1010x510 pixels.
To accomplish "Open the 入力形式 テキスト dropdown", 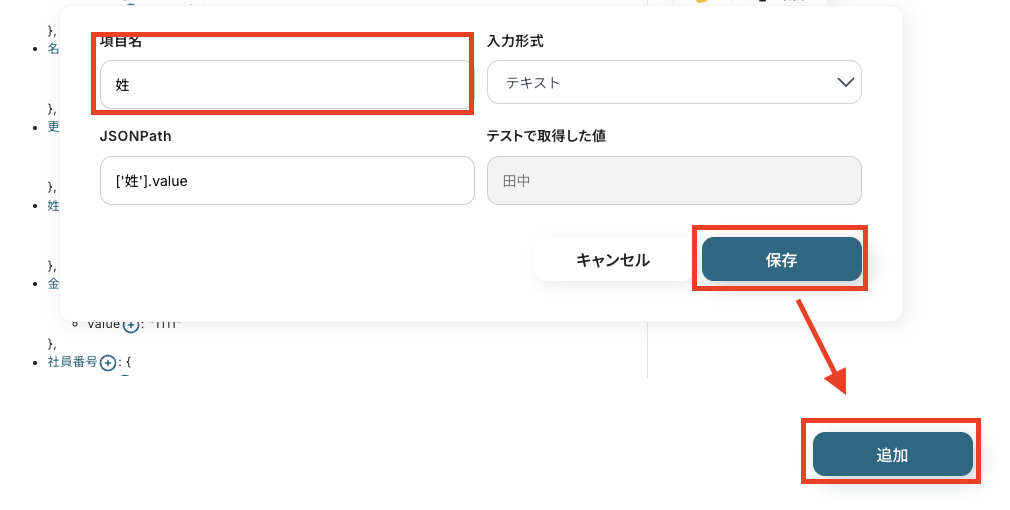I will (673, 83).
